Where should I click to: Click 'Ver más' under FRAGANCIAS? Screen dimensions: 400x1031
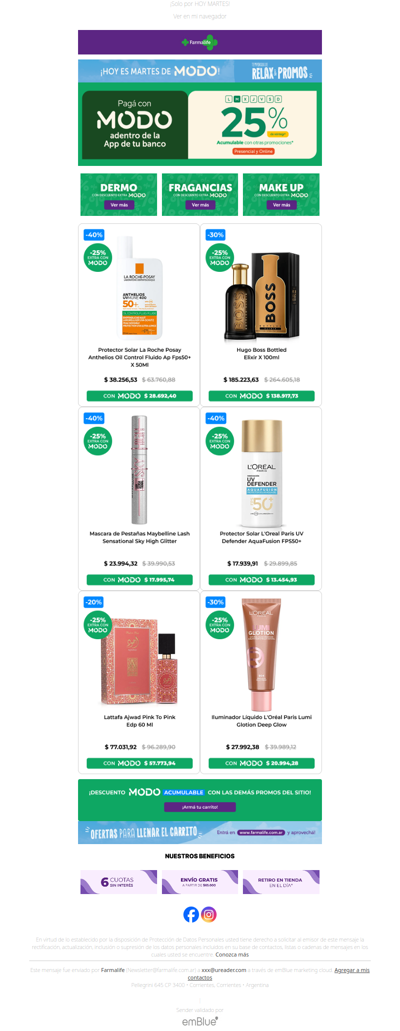(200, 205)
